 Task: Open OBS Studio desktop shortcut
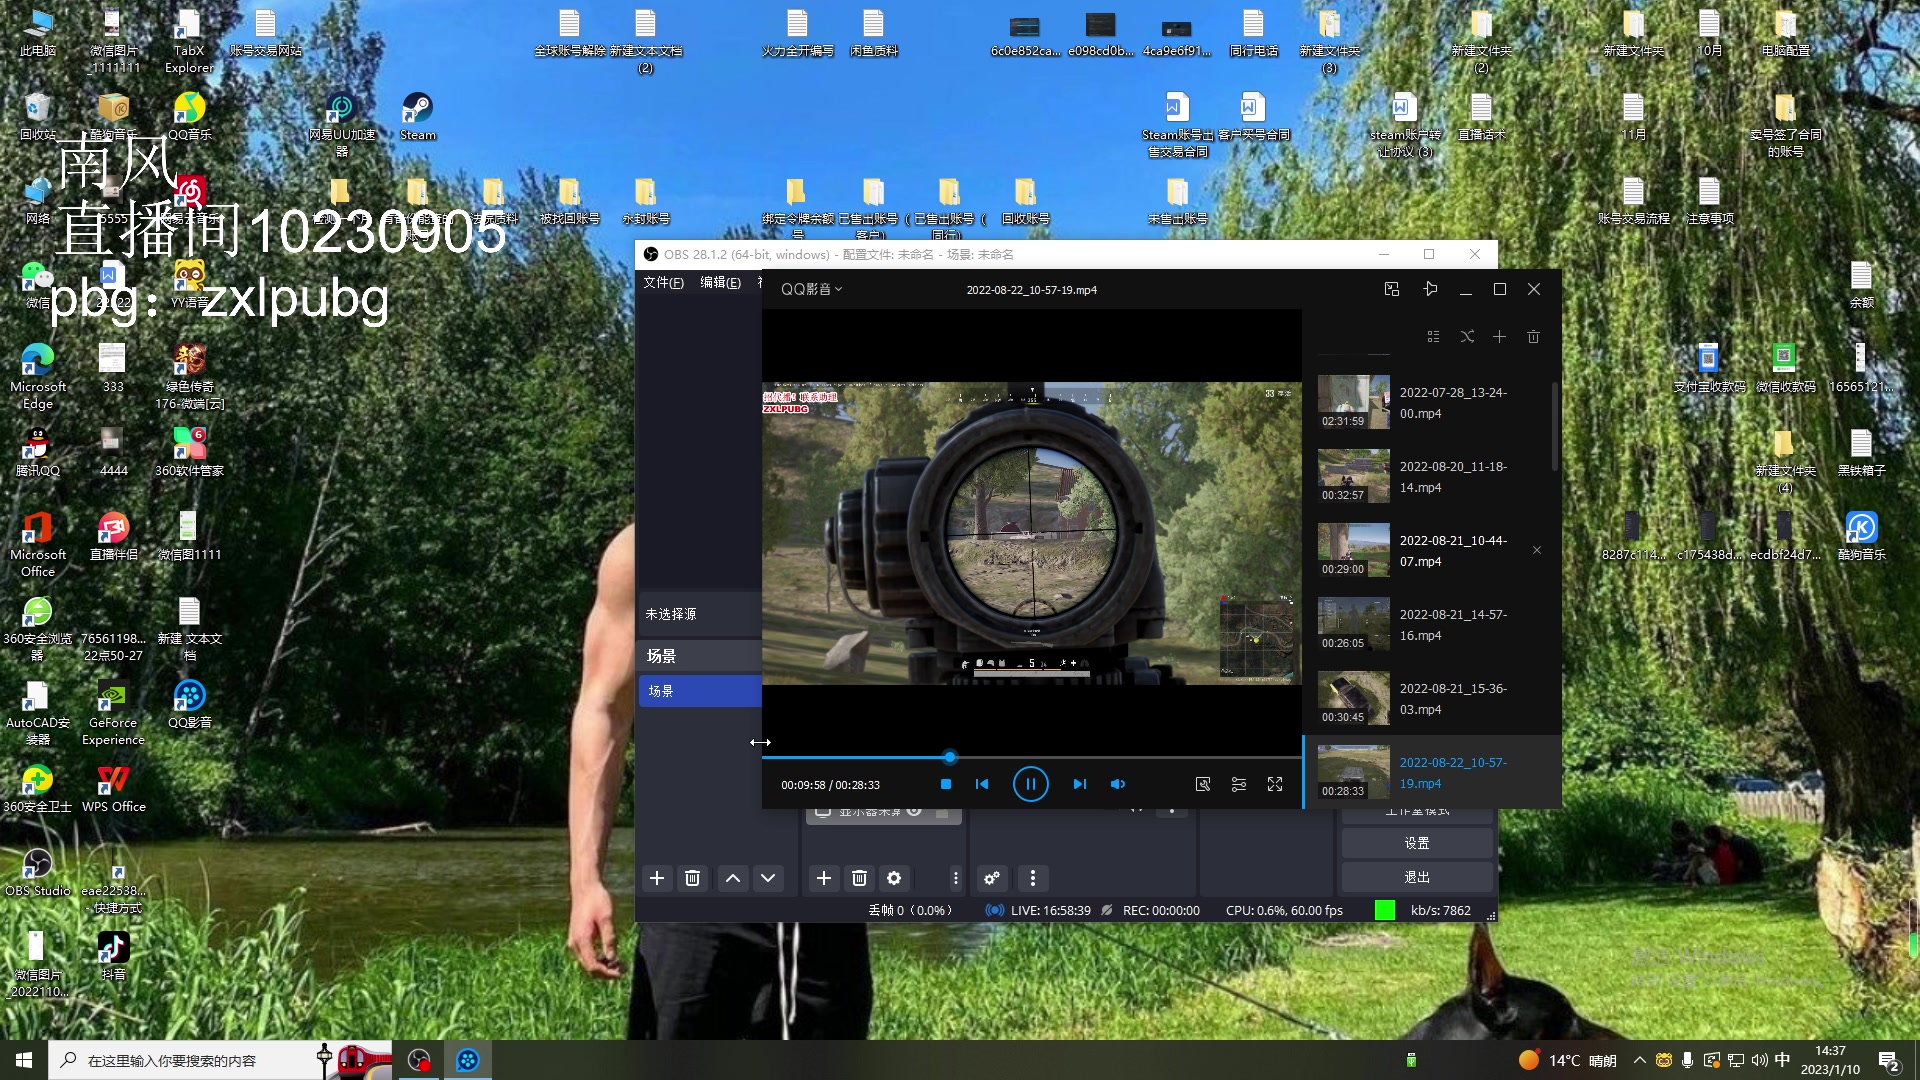[38, 872]
